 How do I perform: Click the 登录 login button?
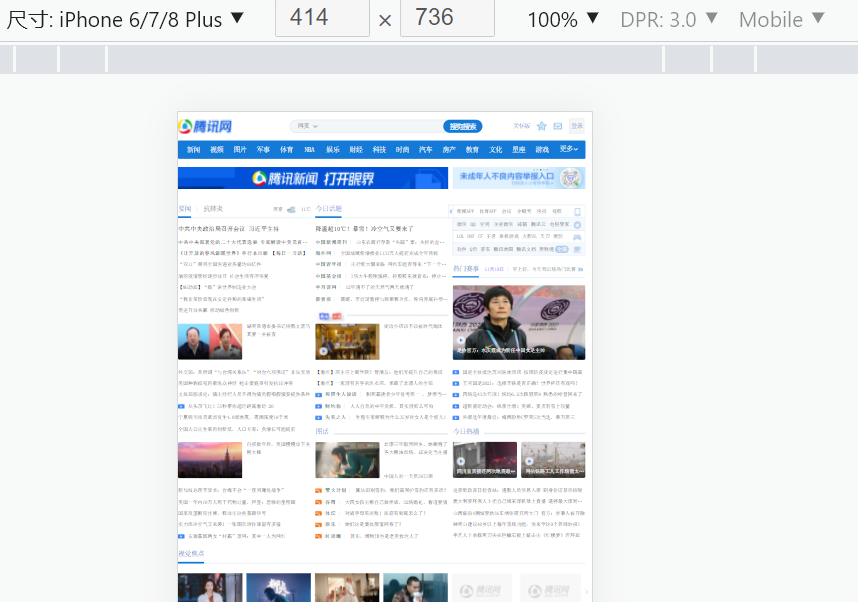[x=577, y=126]
